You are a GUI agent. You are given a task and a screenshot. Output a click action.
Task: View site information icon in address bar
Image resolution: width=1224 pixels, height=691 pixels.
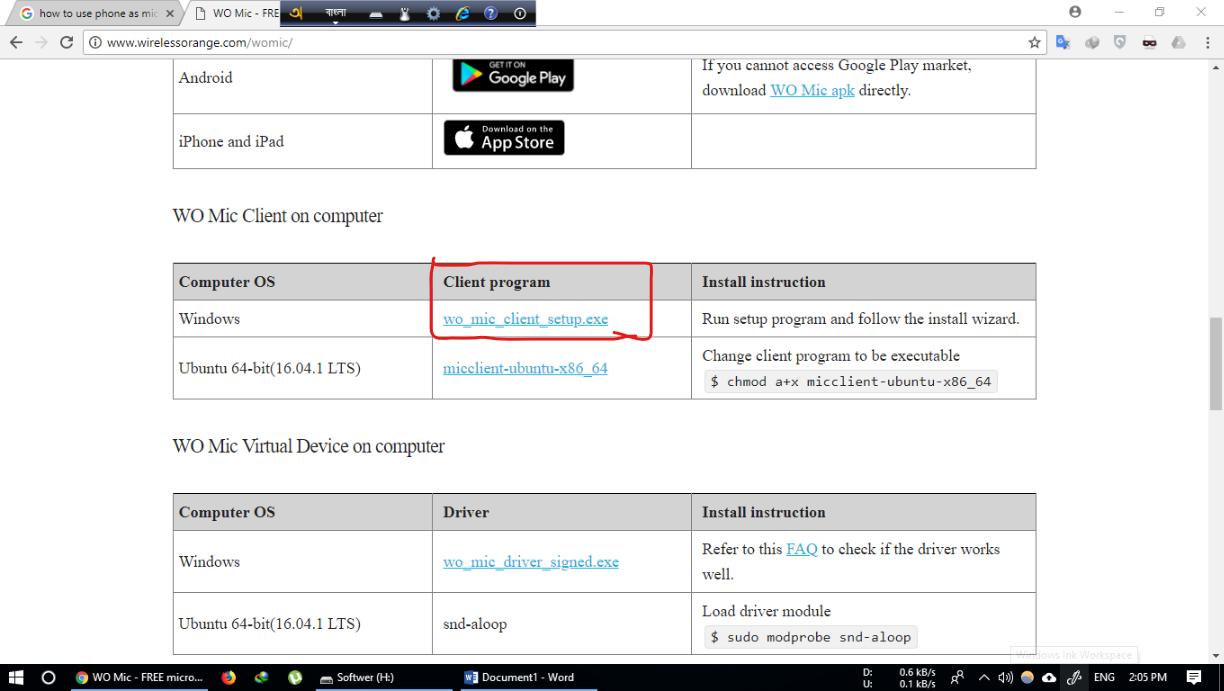[x=95, y=43]
